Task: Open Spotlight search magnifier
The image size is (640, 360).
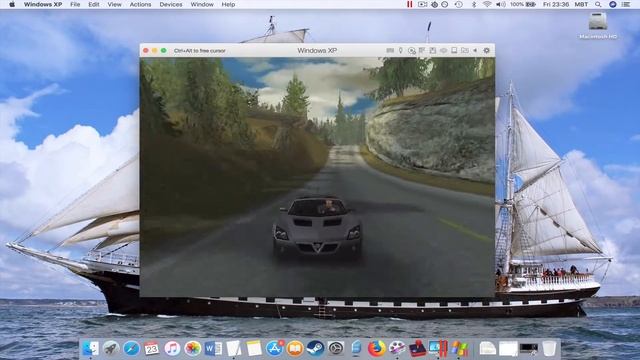Action: tap(598, 4)
